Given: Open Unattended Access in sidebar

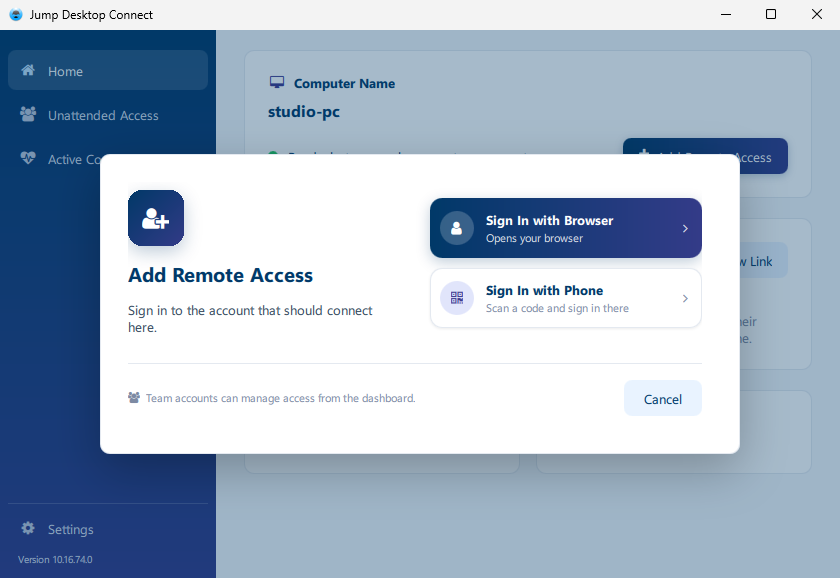Looking at the screenshot, I should point(108,115).
